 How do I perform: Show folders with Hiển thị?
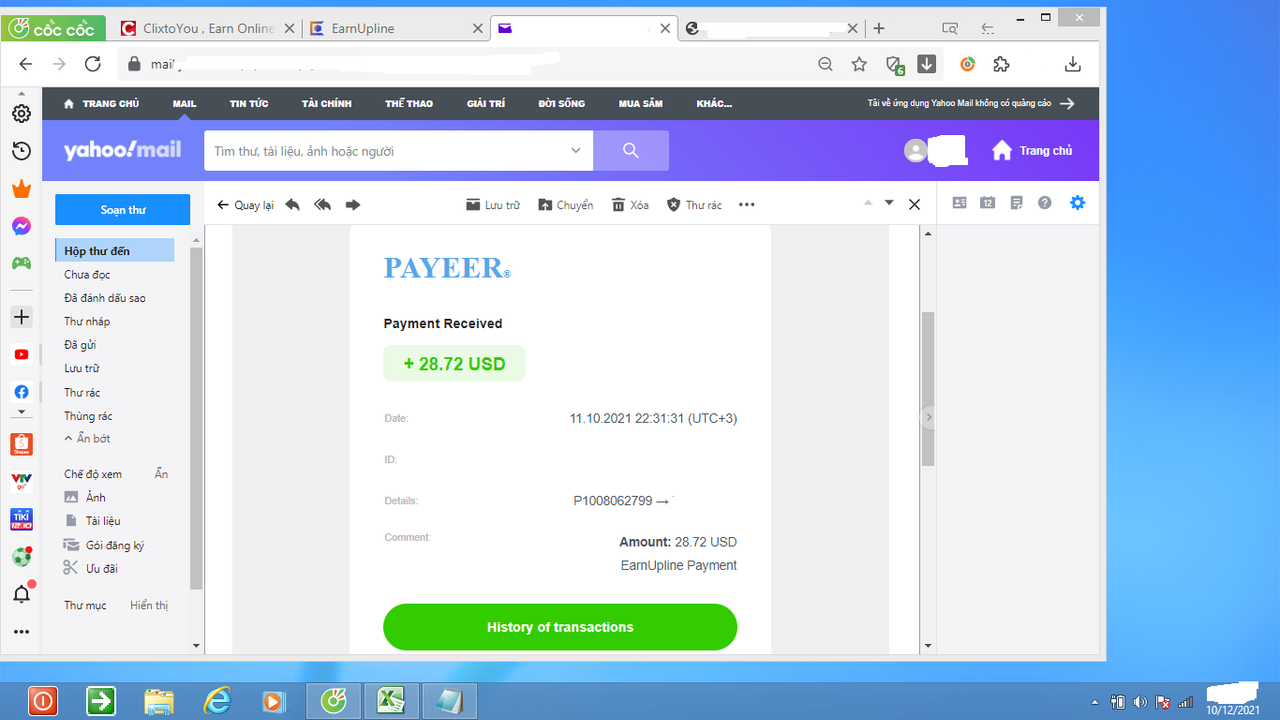pyautogui.click(x=149, y=606)
